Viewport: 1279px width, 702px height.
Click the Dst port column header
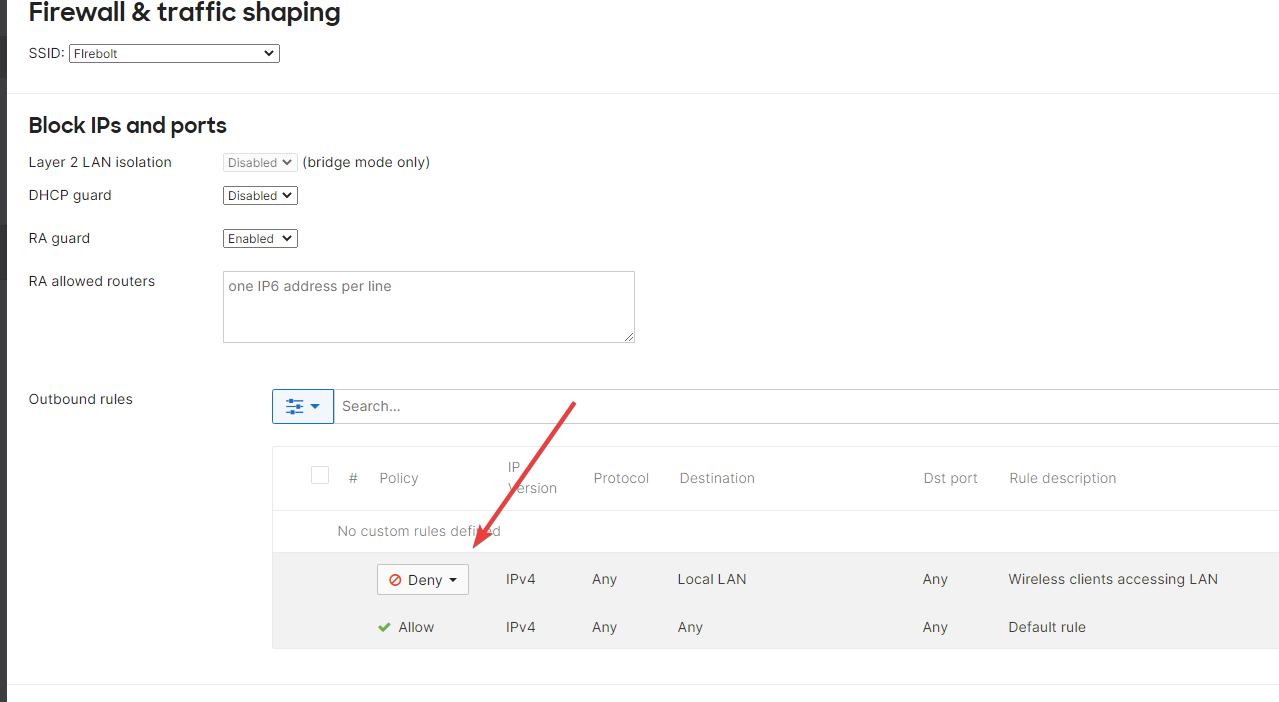tap(950, 478)
